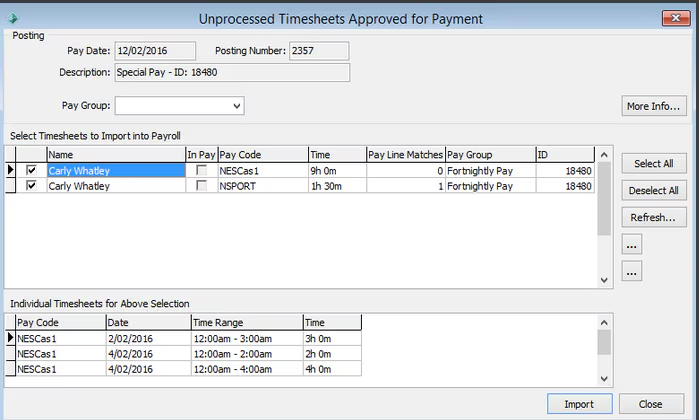Click NESCas1 pay code for 2/02/2016 entry

[61, 338]
